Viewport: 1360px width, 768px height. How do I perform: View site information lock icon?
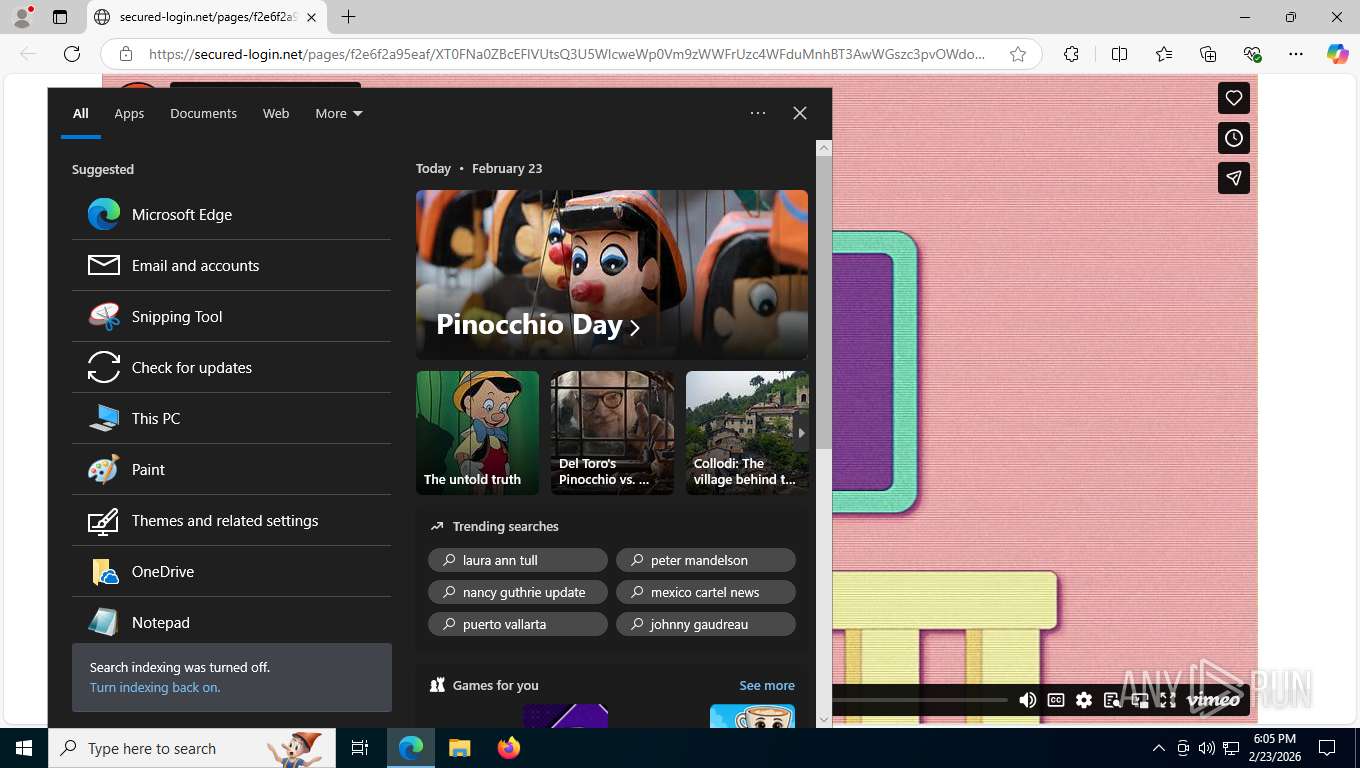(126, 54)
